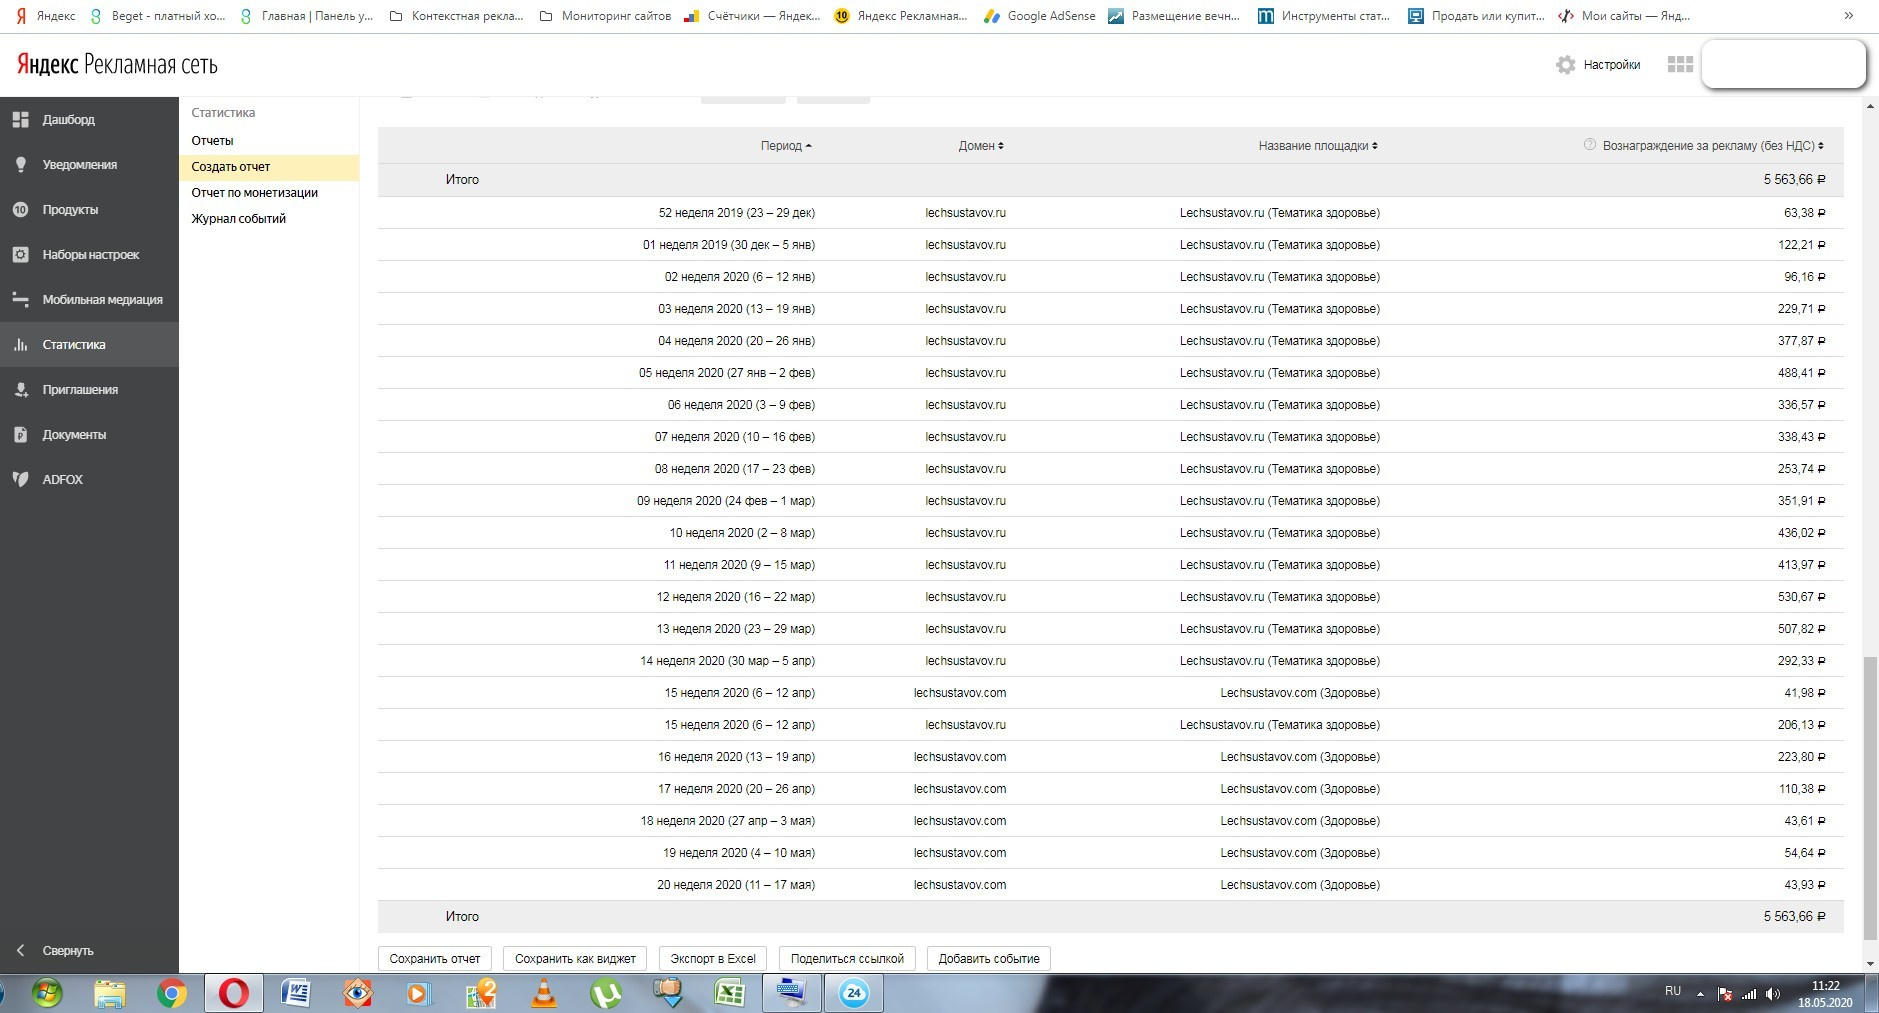The image size is (1879, 1013).
Task: Open the Счётчики — Яндекс bookmark
Action: [752, 16]
